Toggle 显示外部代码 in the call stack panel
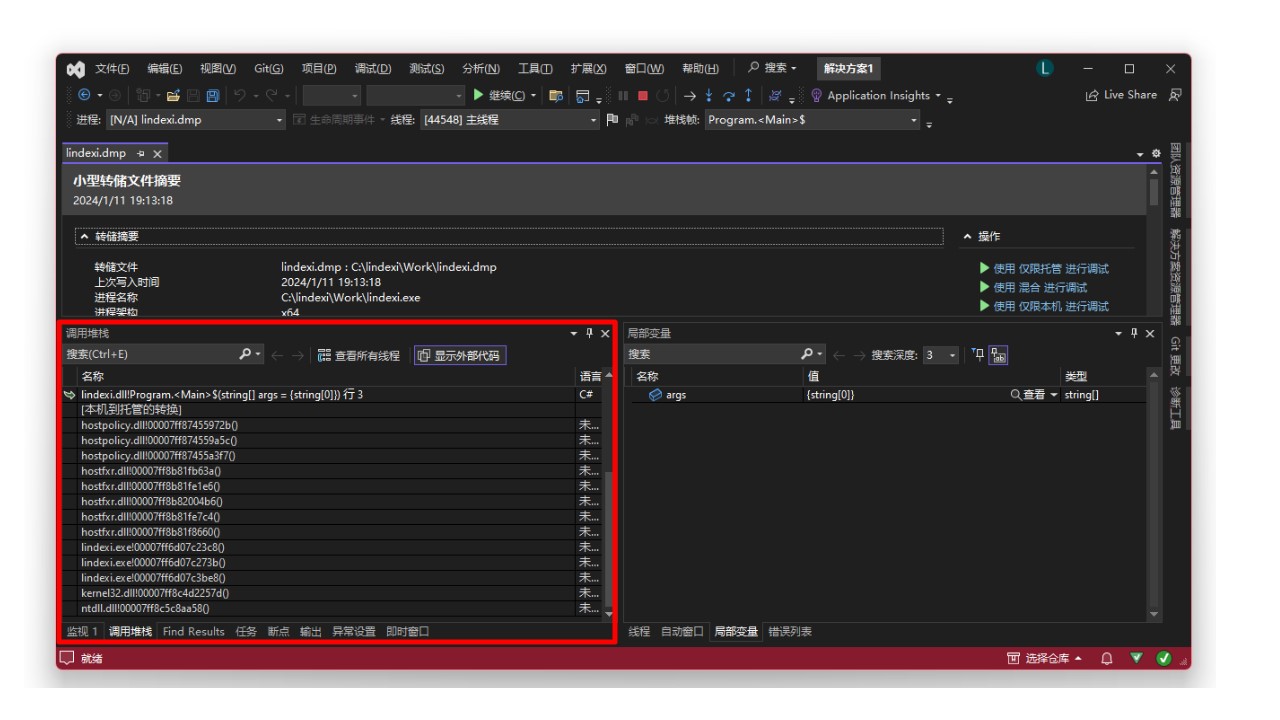 (459, 355)
